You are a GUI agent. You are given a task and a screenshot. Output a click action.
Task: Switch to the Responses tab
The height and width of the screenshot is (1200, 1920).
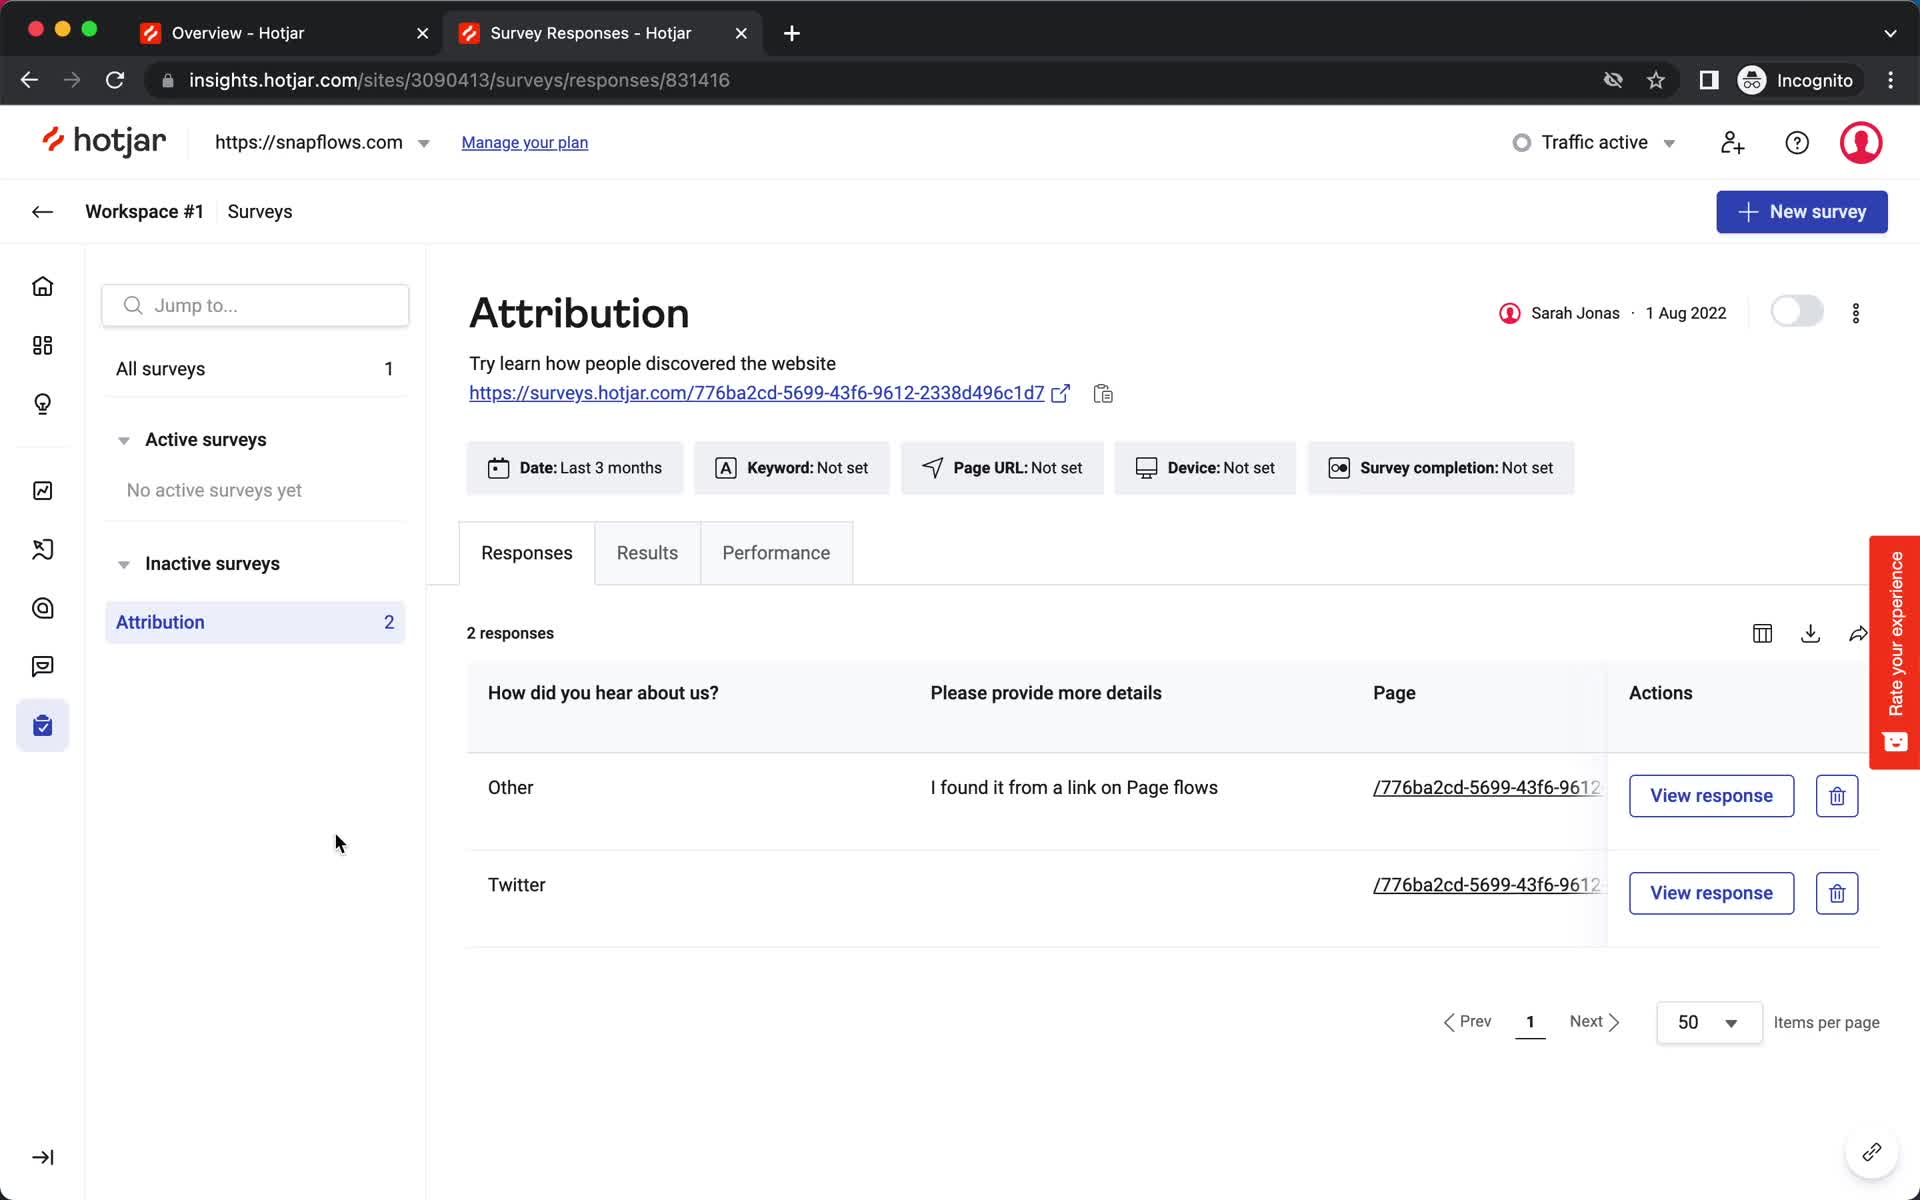click(x=527, y=553)
